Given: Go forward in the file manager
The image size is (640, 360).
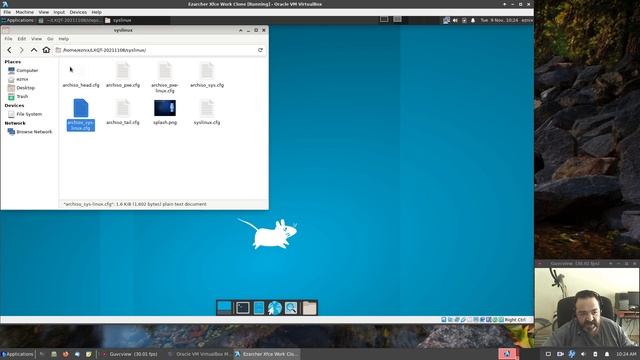Looking at the screenshot, I should [21, 50].
